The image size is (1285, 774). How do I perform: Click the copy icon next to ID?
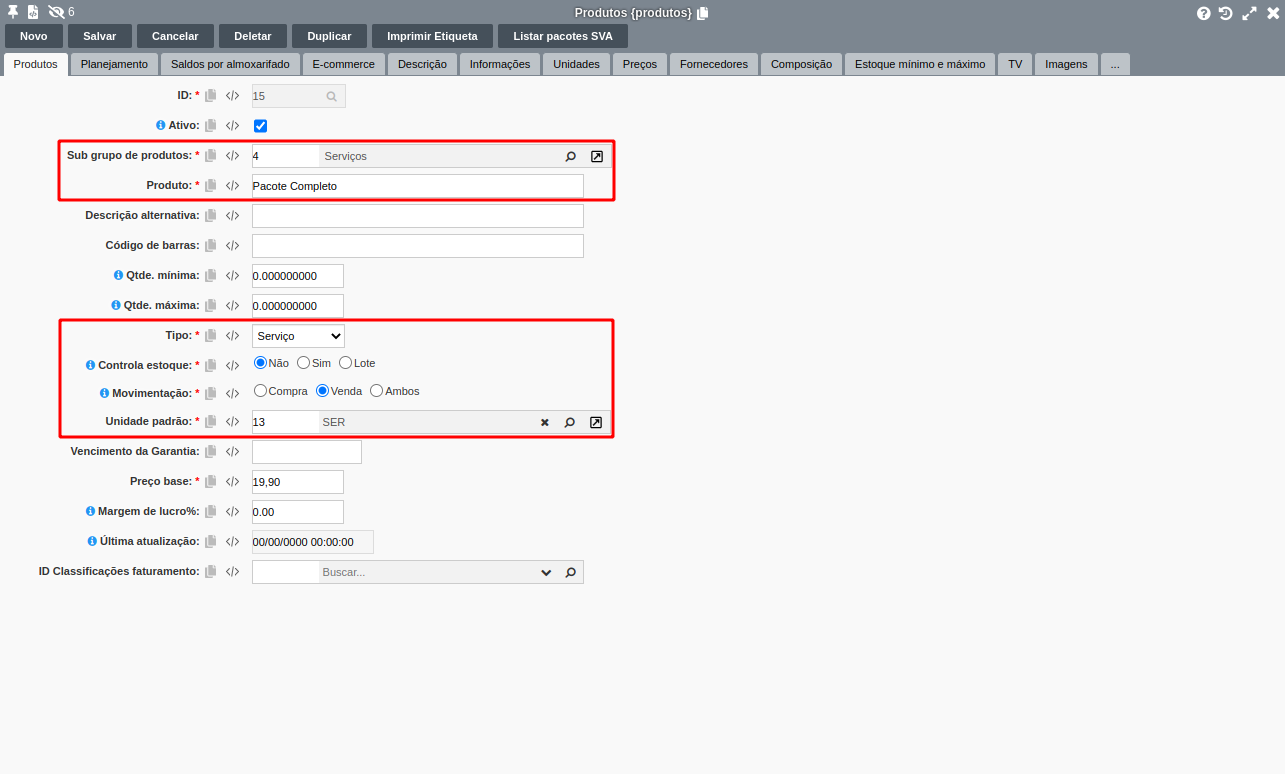click(x=211, y=96)
